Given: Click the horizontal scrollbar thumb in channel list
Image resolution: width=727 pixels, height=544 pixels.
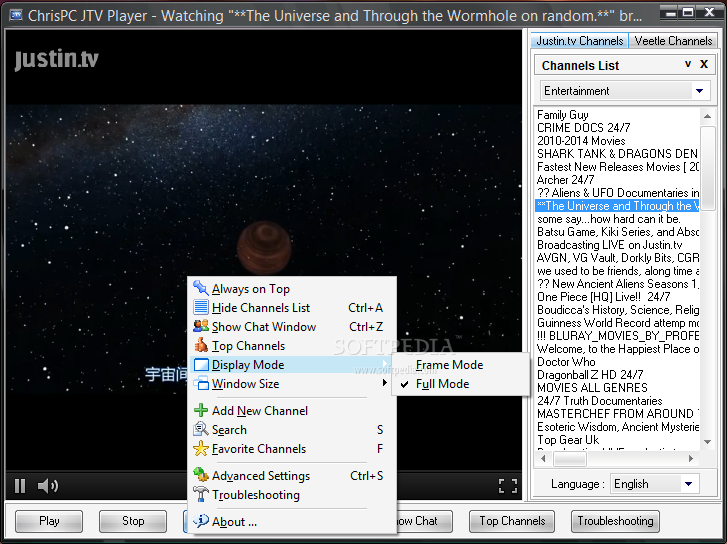Looking at the screenshot, I should click(x=570, y=458).
